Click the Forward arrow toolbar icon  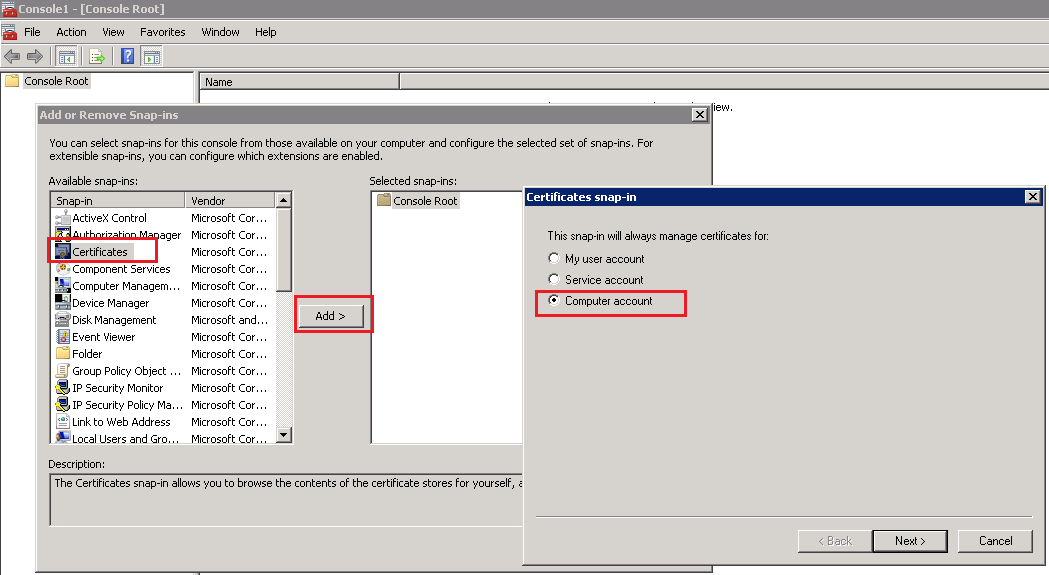pyautogui.click(x=35, y=56)
